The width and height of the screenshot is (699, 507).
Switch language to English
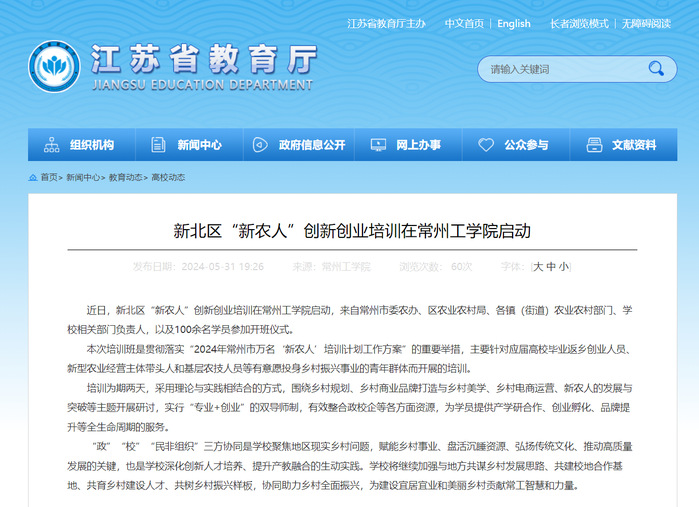coord(514,23)
